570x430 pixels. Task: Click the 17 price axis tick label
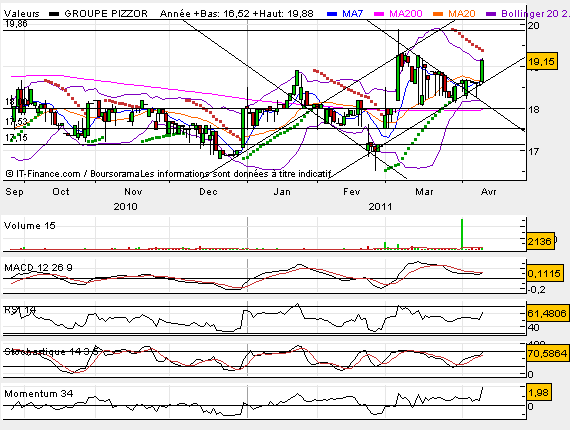pyautogui.click(x=534, y=151)
